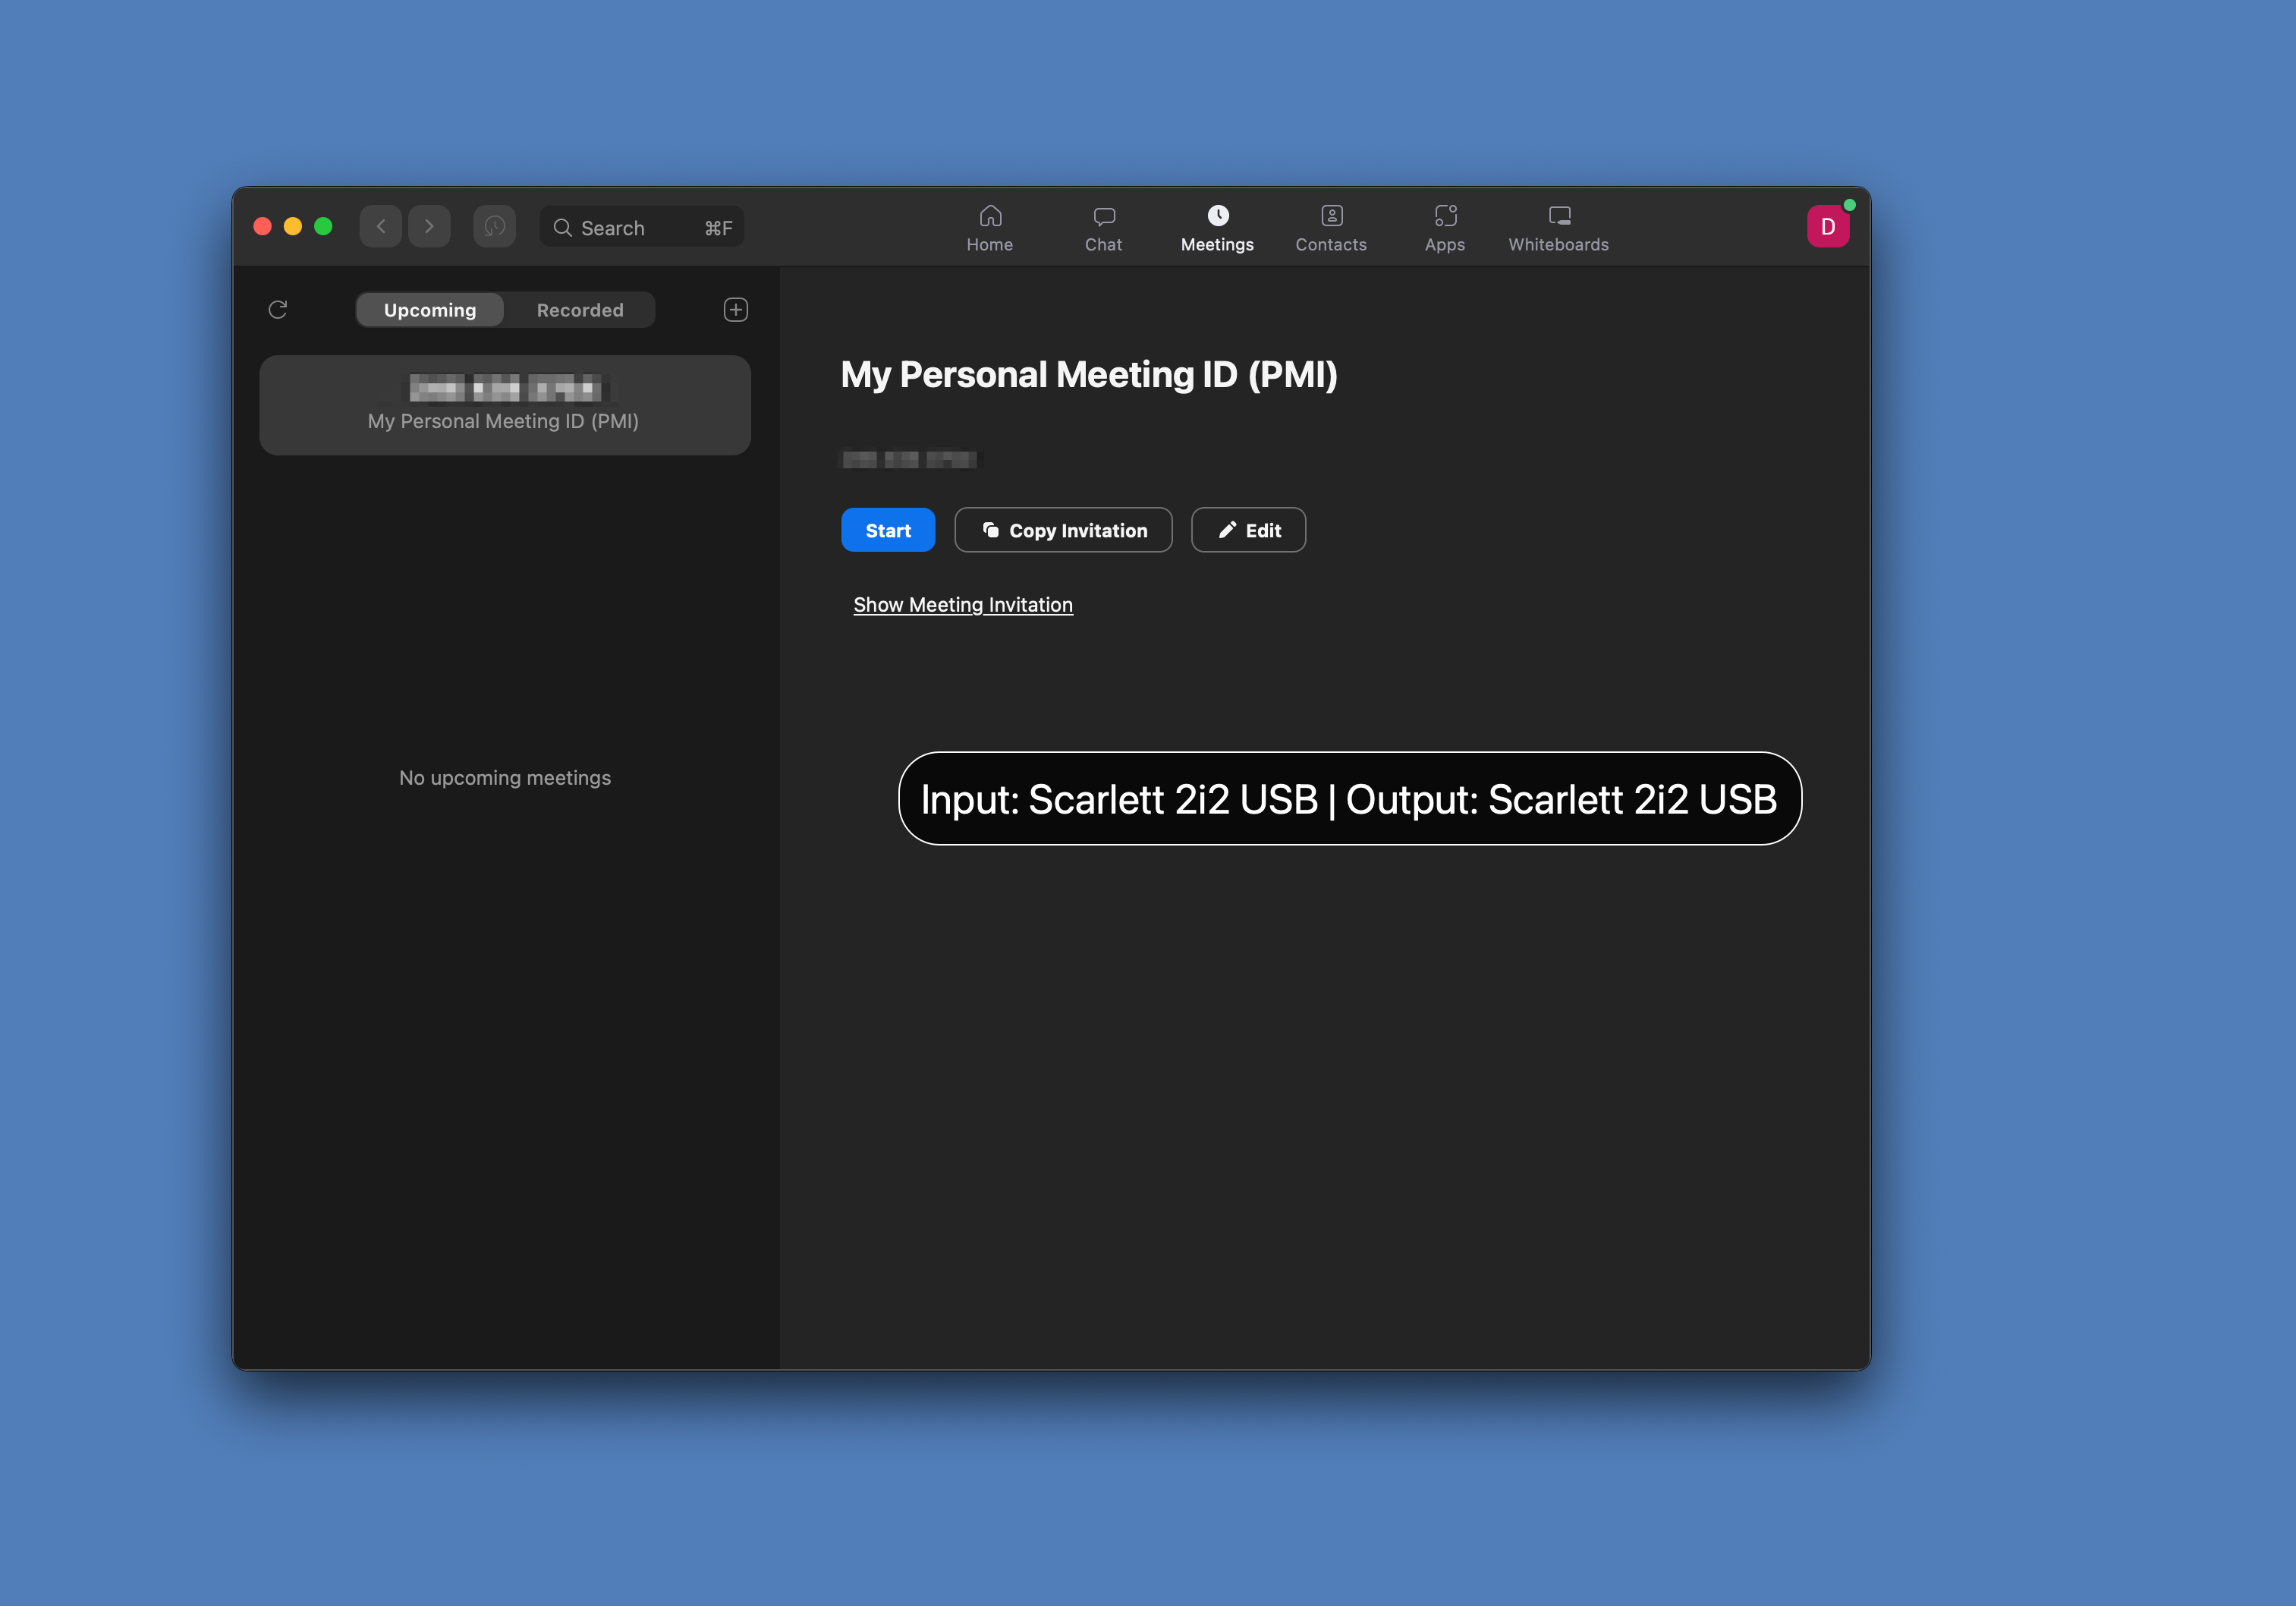Click Show Meeting Invitation link
Viewport: 2296px width, 1606px height.
[x=963, y=605]
